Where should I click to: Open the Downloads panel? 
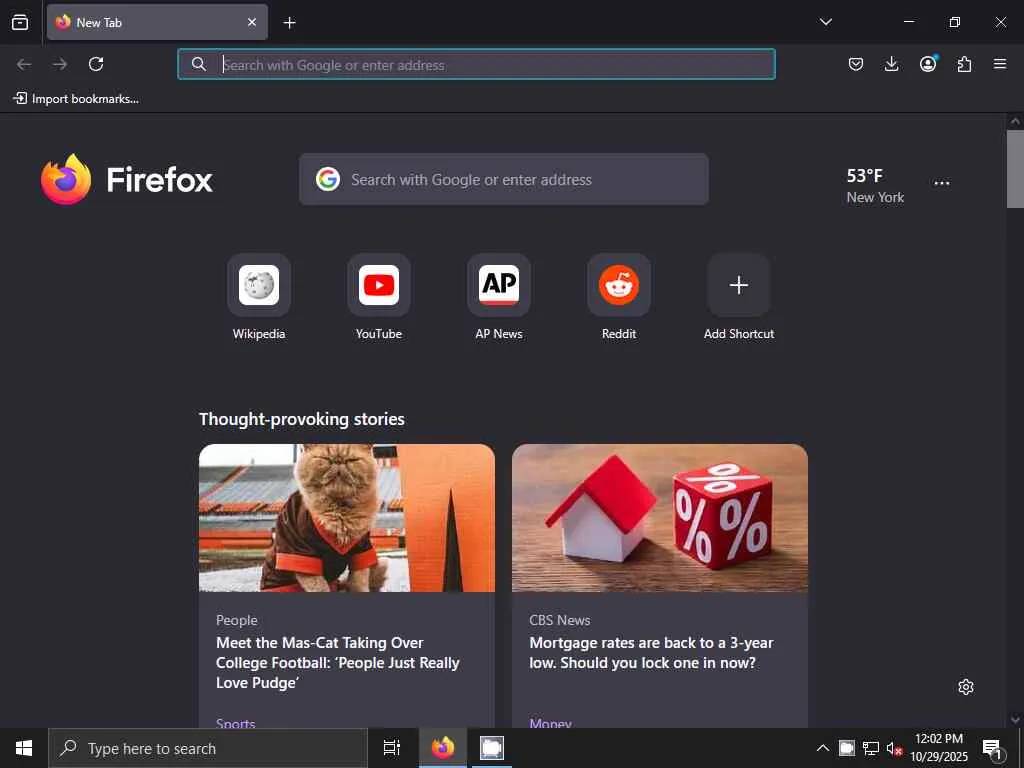891,64
